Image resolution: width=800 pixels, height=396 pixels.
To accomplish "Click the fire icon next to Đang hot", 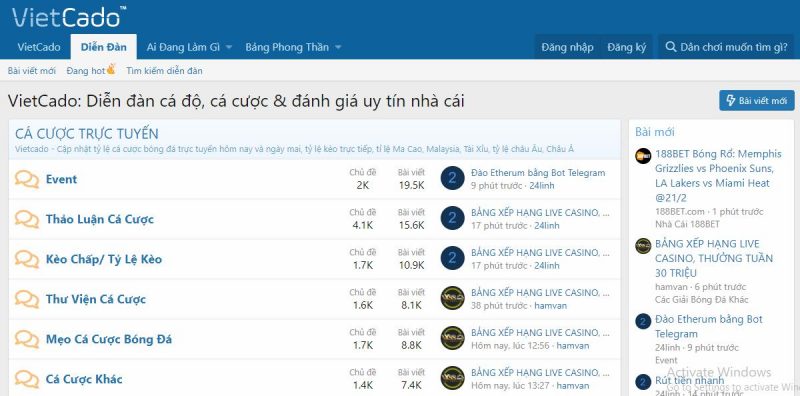I will [x=111, y=69].
